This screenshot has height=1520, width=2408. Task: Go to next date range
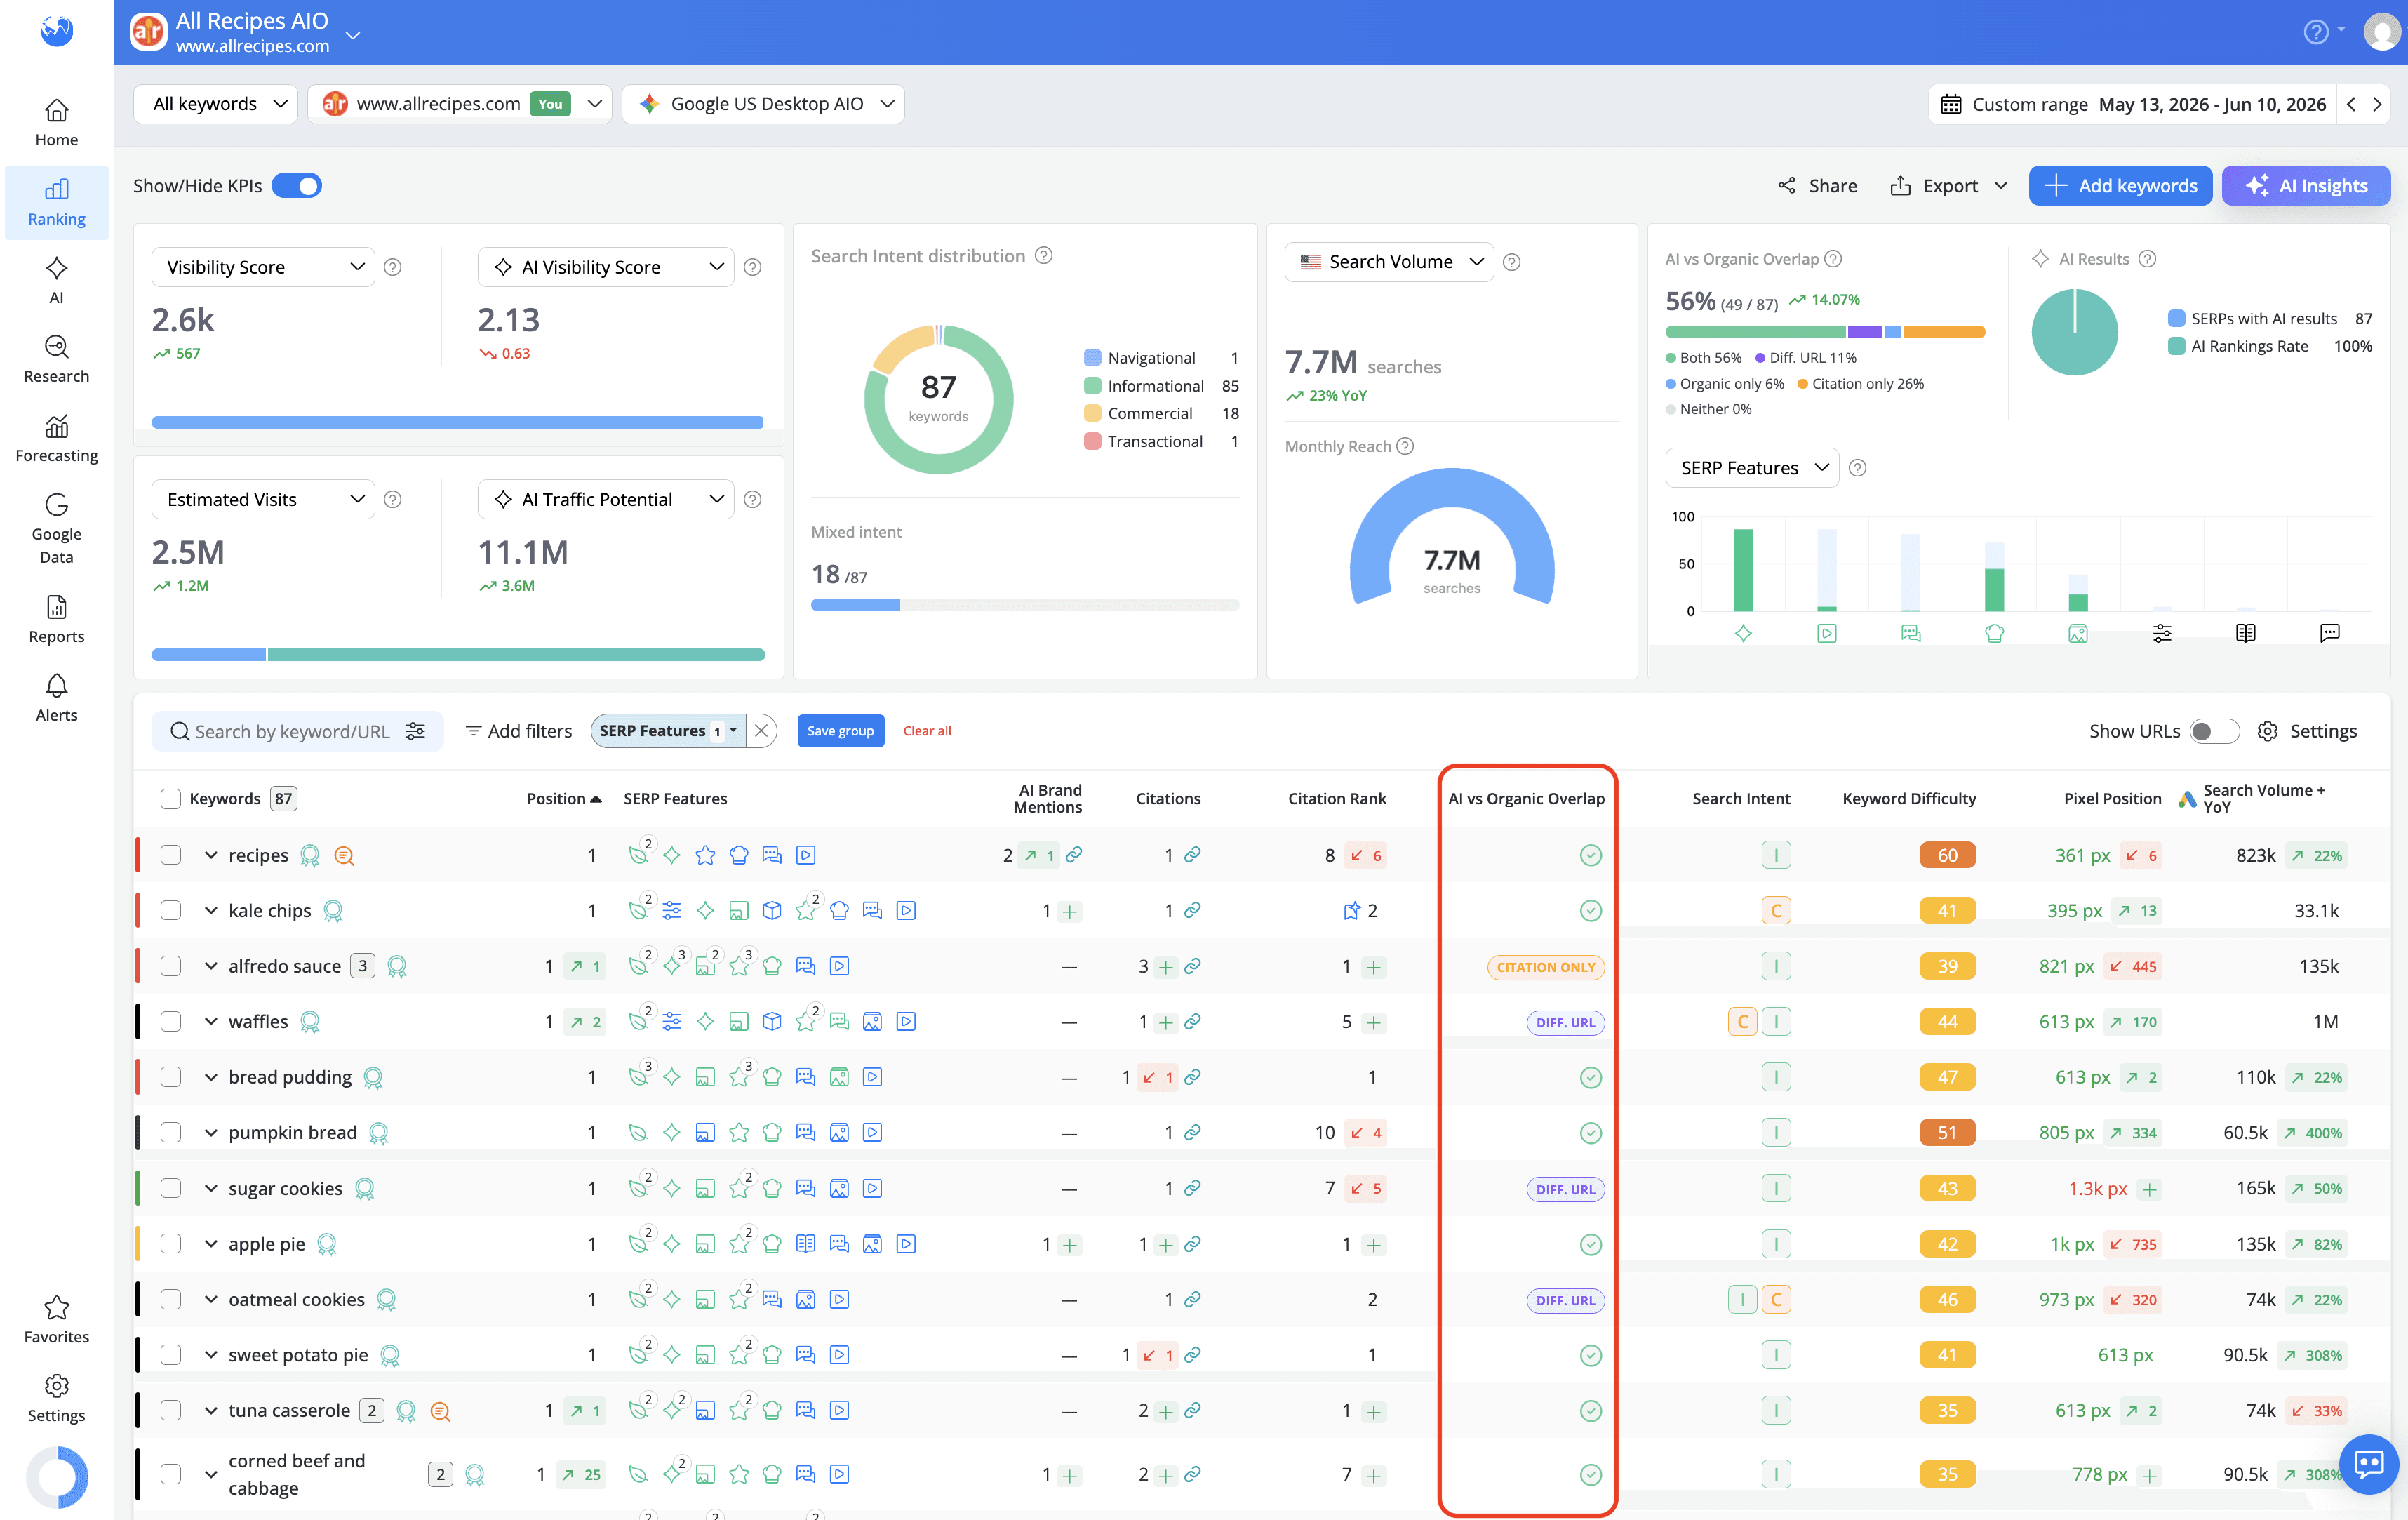(x=2377, y=104)
